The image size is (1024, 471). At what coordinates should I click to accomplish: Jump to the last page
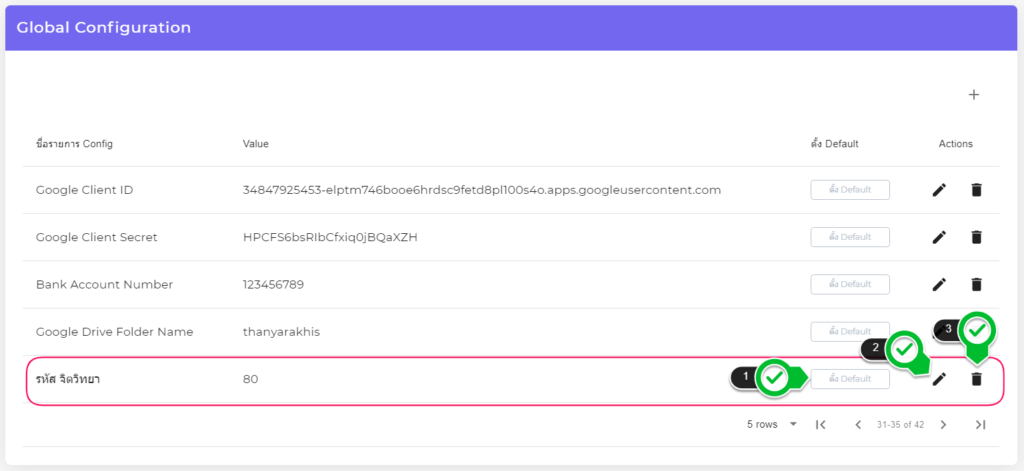[x=980, y=425]
